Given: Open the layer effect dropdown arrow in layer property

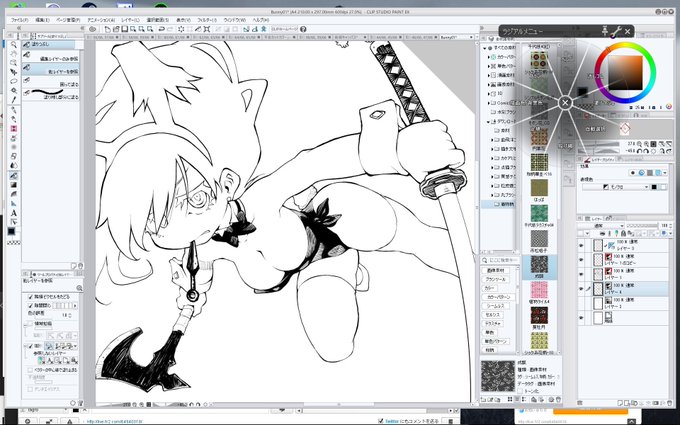Looking at the screenshot, I should (665, 173).
